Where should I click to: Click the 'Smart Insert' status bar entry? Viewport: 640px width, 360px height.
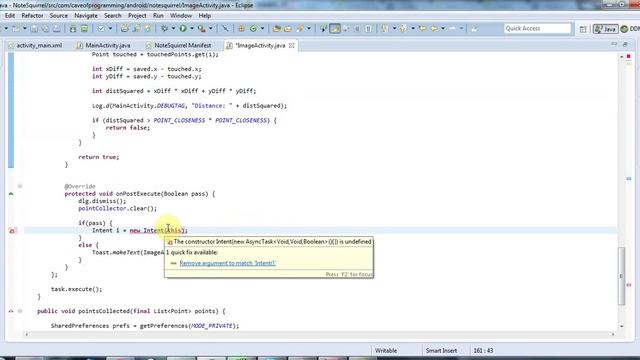click(441, 351)
